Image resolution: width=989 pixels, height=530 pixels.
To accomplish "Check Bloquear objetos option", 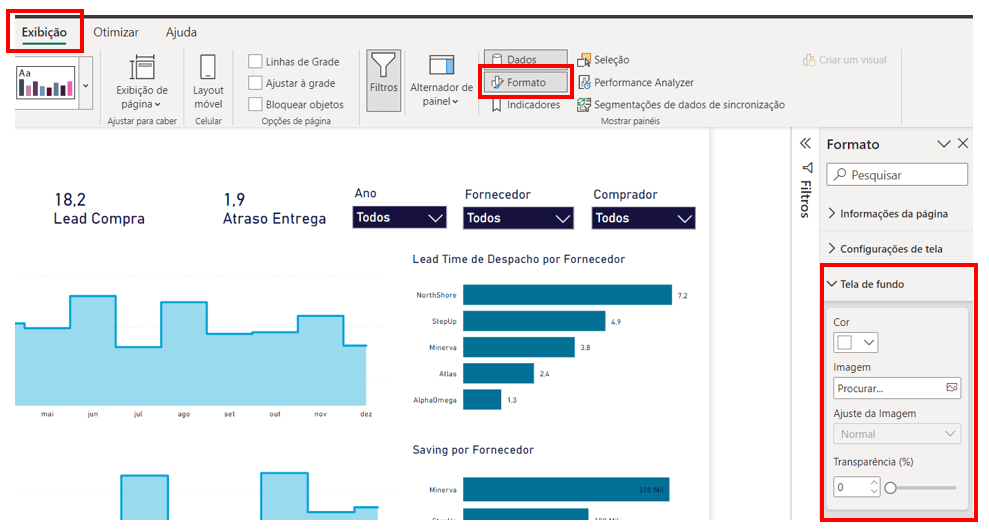I will click(x=255, y=104).
